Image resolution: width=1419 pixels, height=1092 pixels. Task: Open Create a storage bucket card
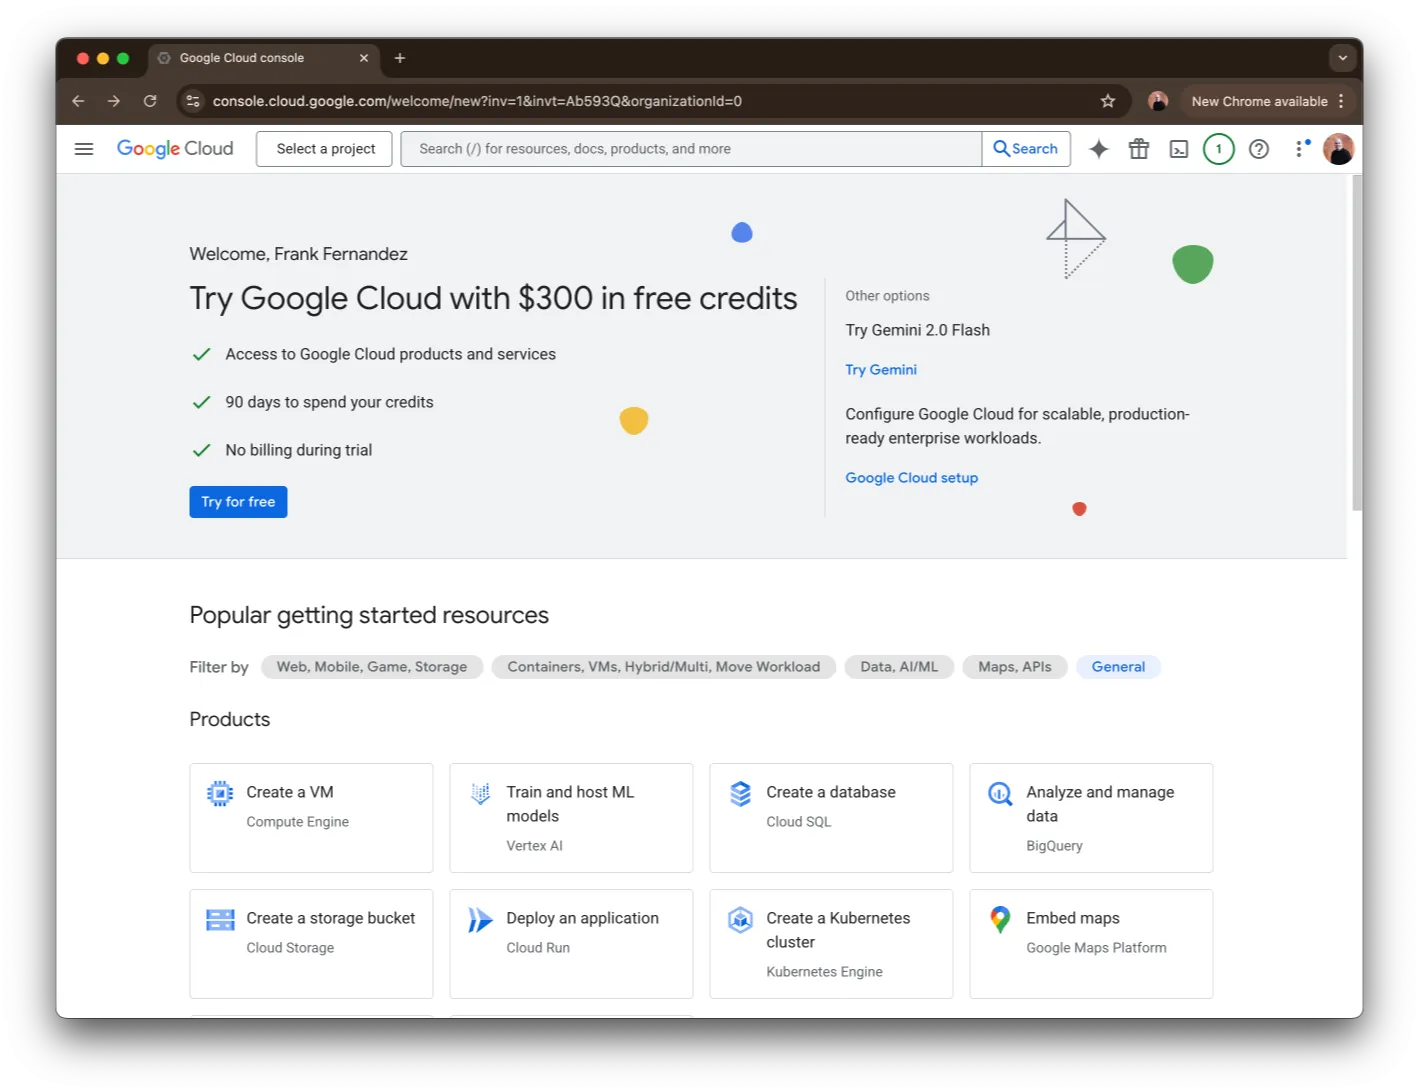(x=311, y=944)
